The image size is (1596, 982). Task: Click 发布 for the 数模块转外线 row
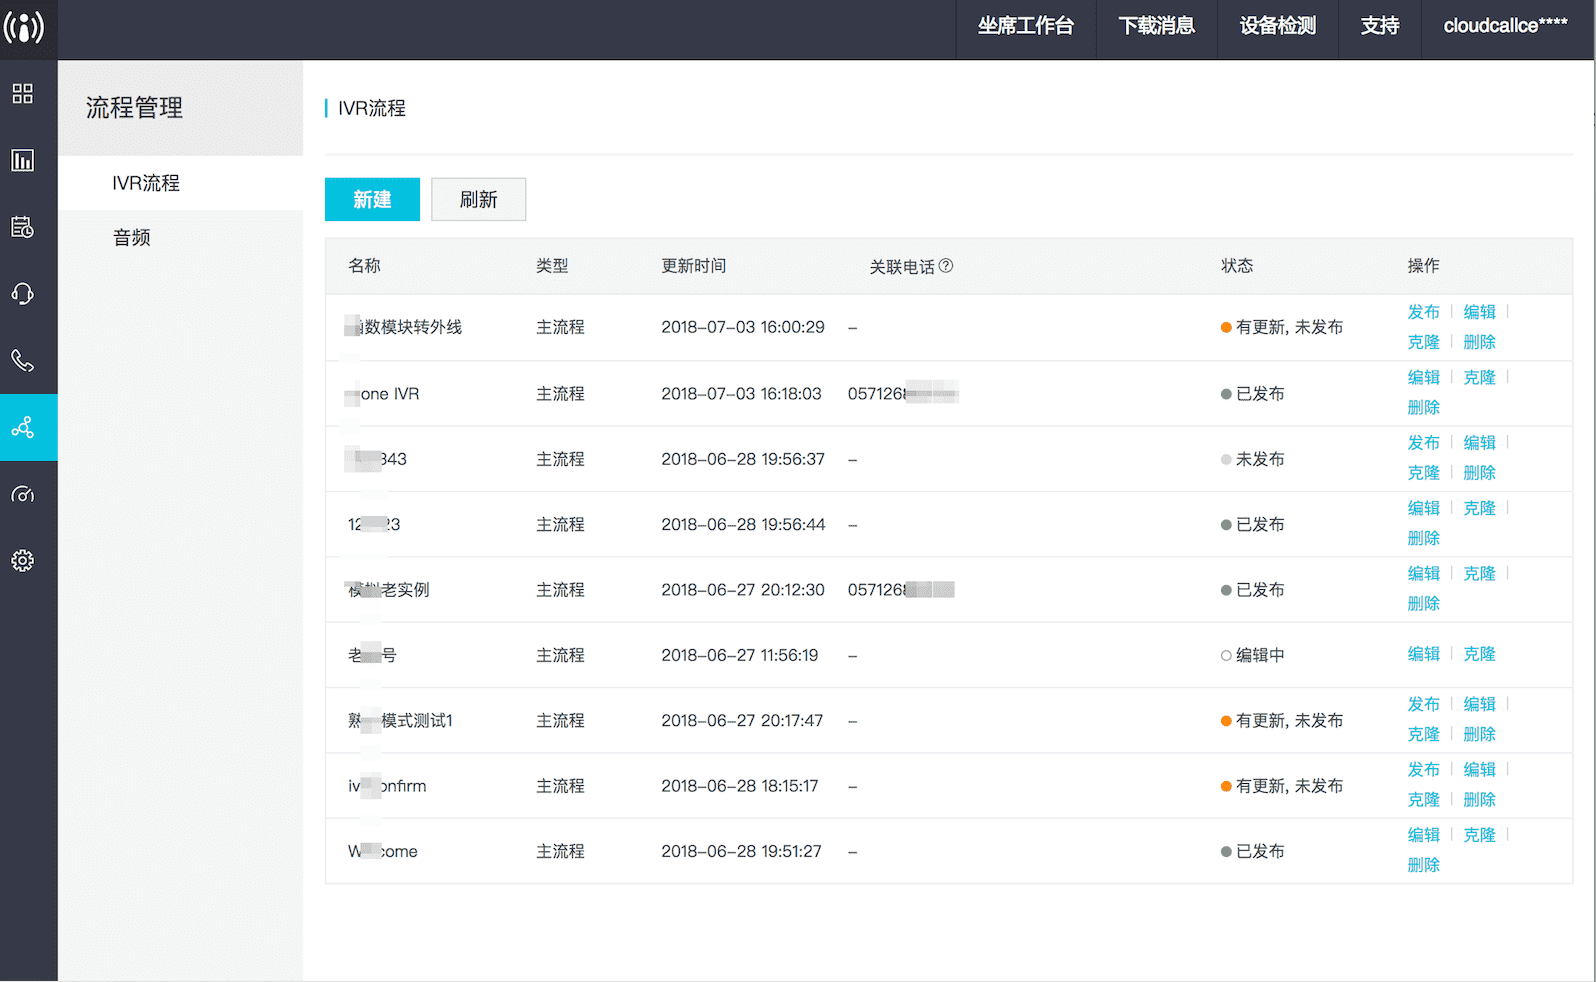[1424, 312]
